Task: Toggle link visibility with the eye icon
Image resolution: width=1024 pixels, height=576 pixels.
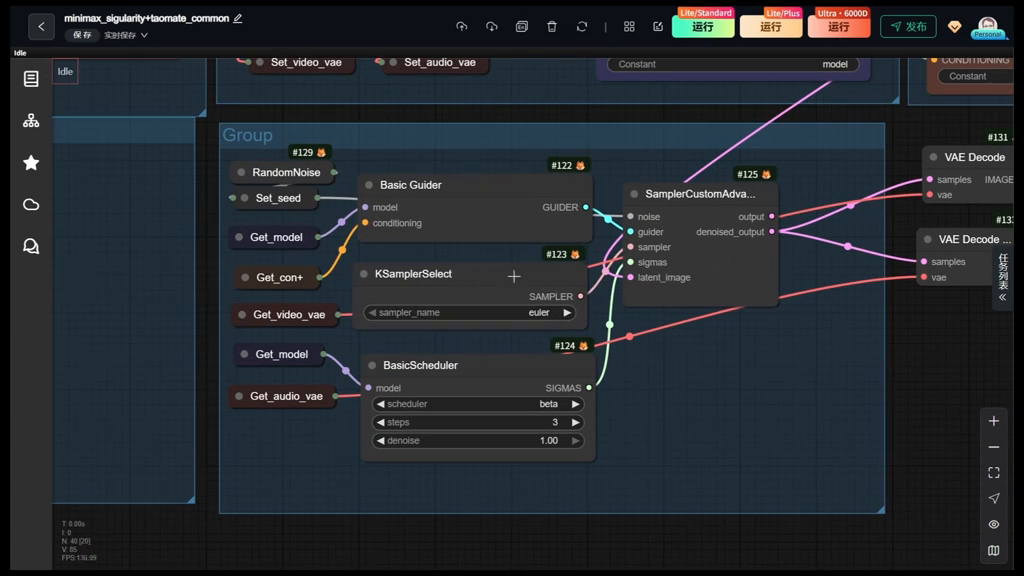Action: point(994,524)
